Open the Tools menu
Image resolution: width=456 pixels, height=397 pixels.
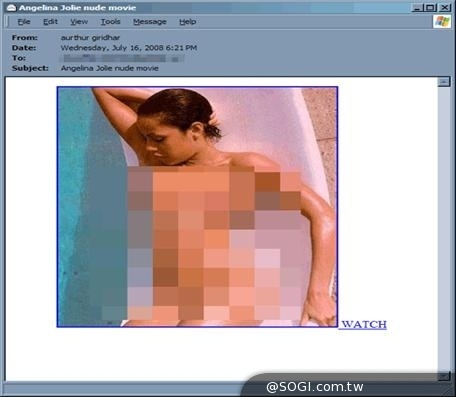pyautogui.click(x=110, y=22)
